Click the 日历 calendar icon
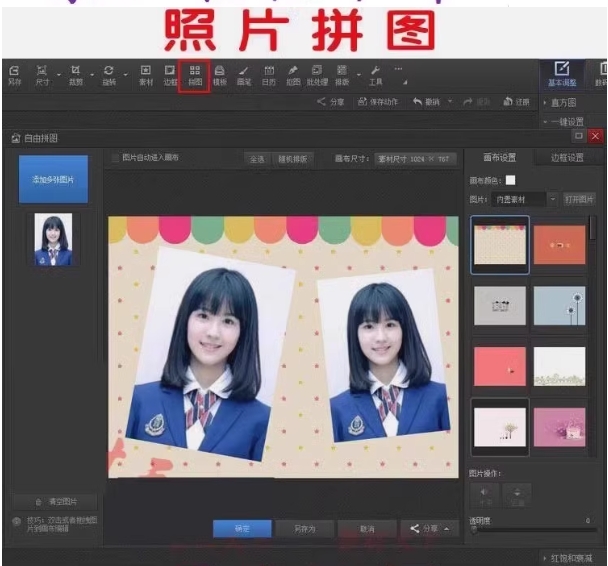 point(269,75)
